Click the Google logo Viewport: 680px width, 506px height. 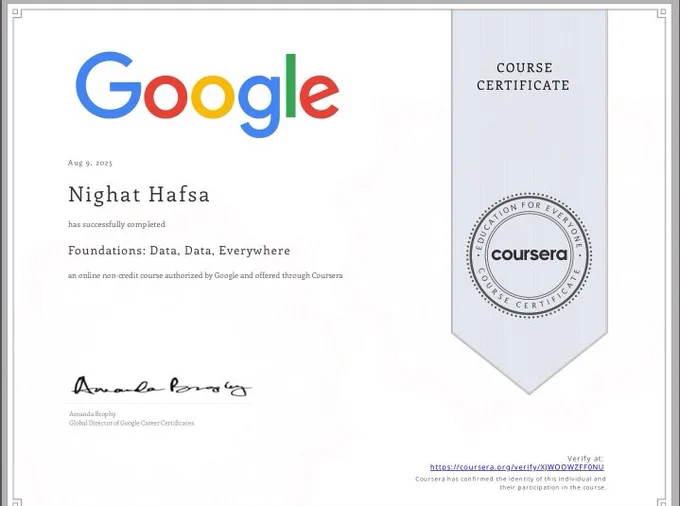tap(208, 95)
